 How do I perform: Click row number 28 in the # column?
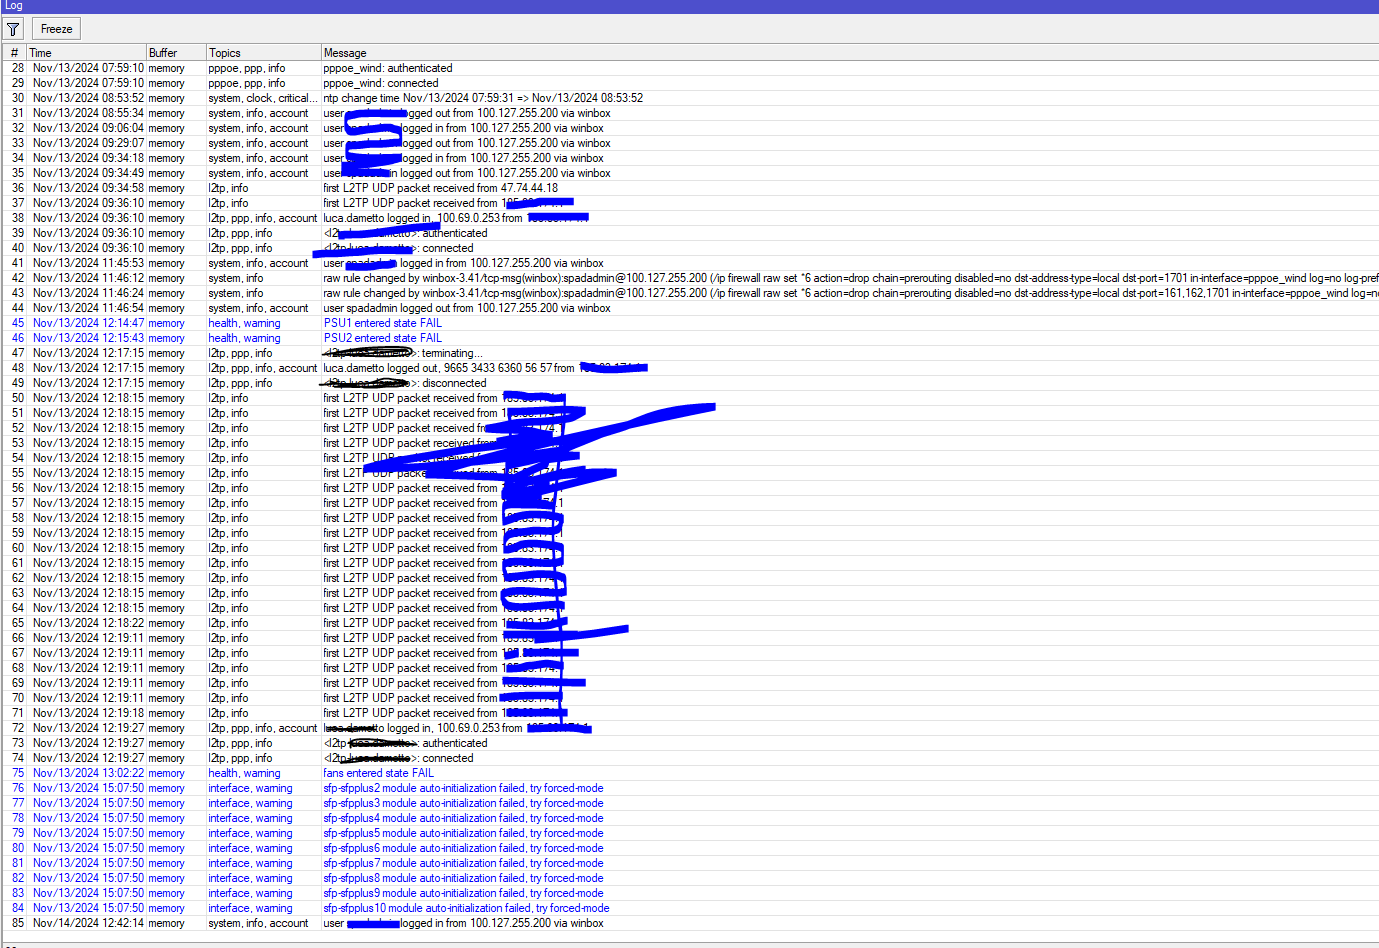coord(18,68)
